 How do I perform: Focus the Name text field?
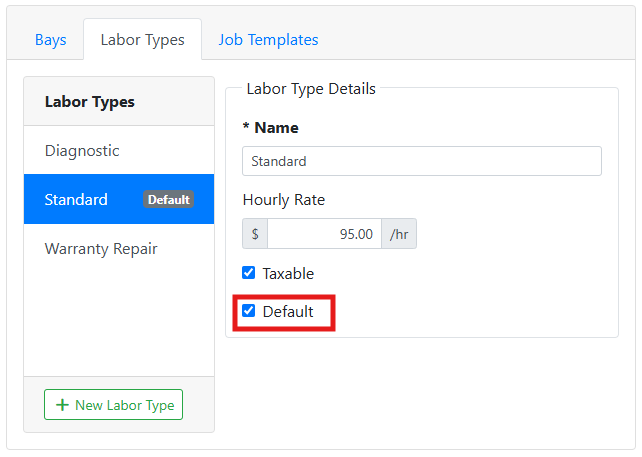click(422, 161)
